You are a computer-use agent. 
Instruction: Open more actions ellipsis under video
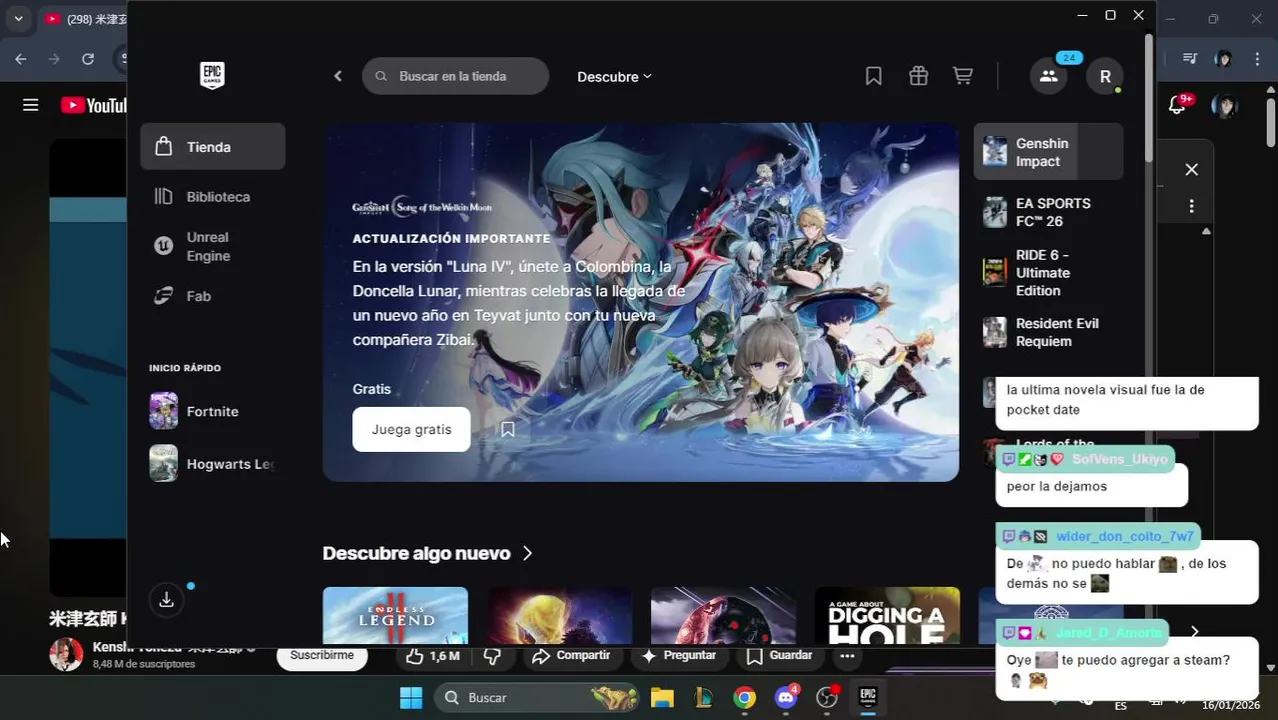click(x=847, y=656)
